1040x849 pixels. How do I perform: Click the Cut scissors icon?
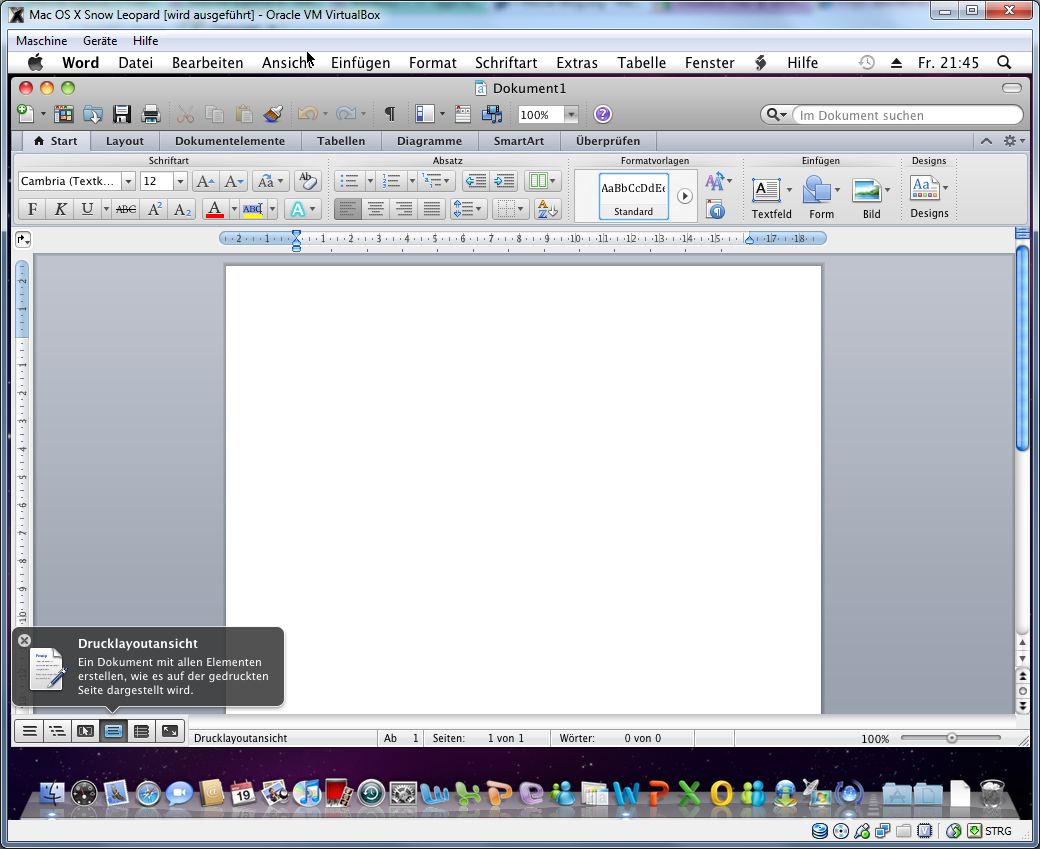(186, 114)
